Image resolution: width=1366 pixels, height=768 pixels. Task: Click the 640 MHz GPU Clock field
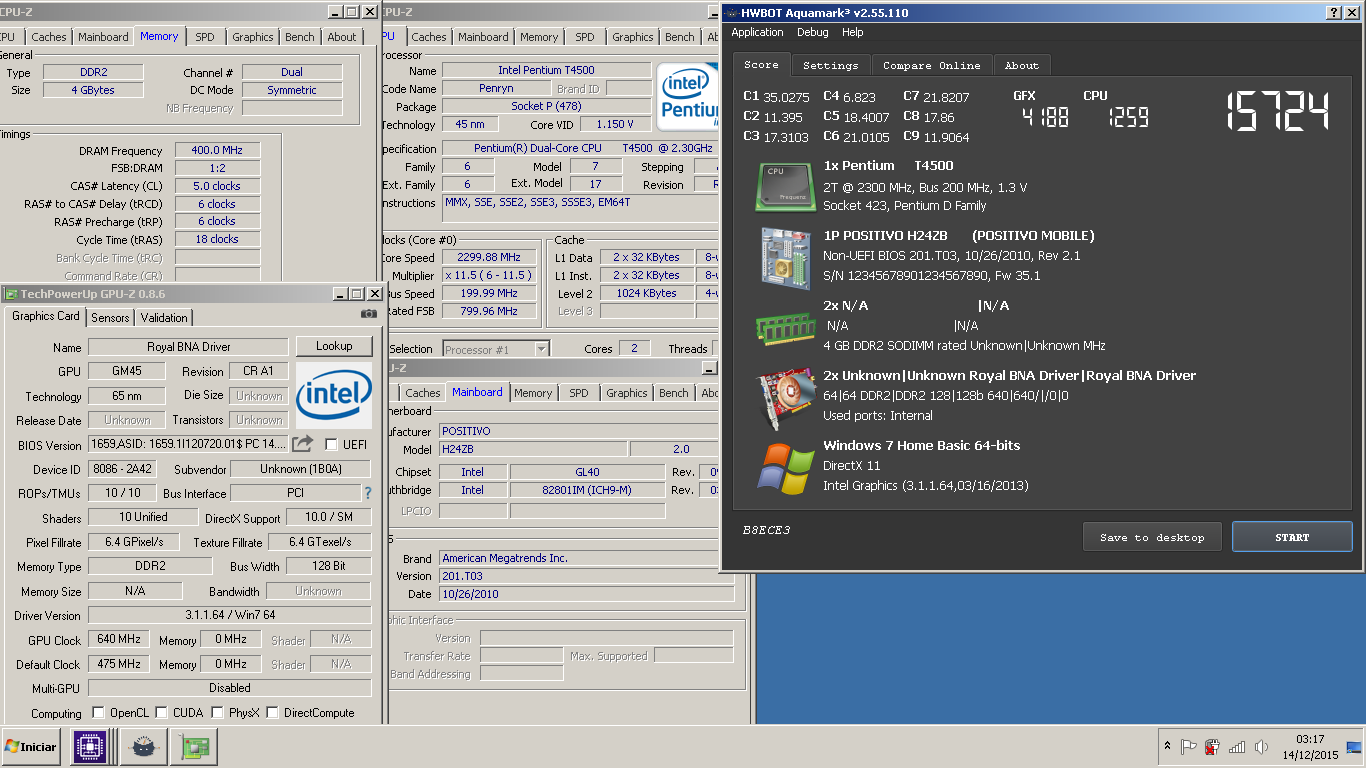pos(119,639)
